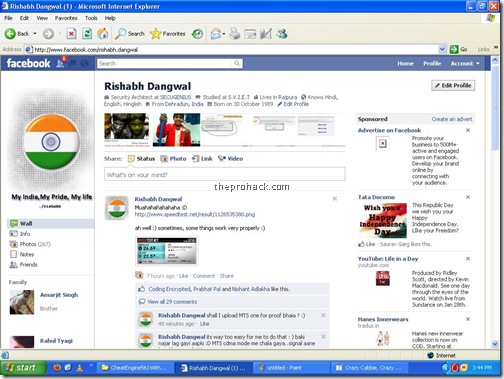Viewport: 504px width, 379px height.
Task: Click page scrollbar down arrow
Action: click(495, 344)
